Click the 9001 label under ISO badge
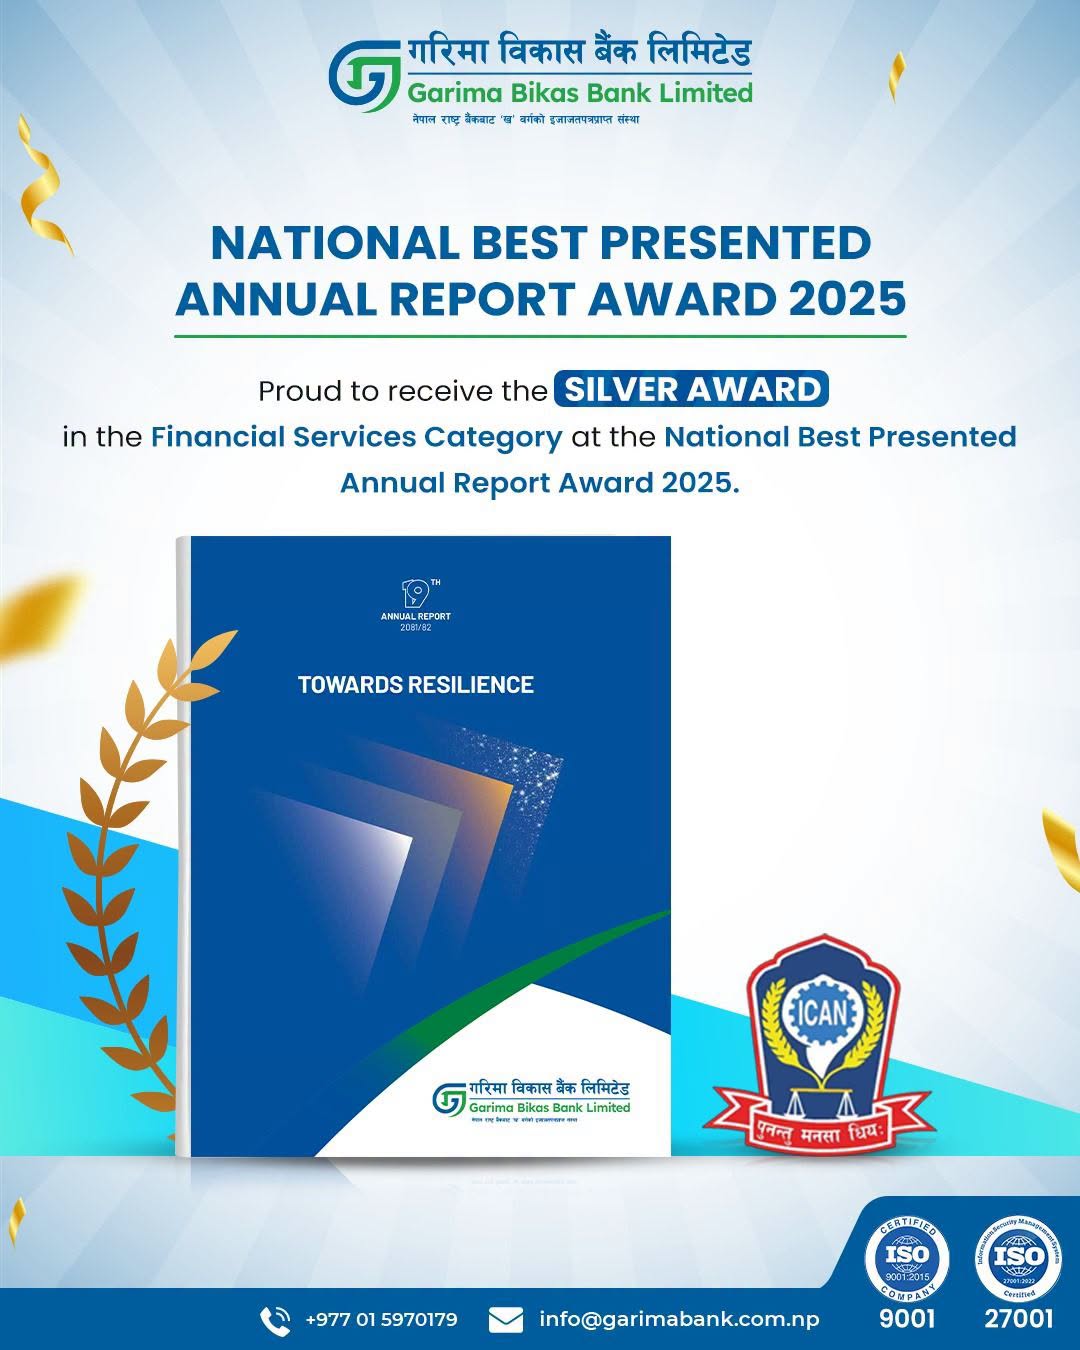This screenshot has width=1080, height=1350. pos(907,1319)
